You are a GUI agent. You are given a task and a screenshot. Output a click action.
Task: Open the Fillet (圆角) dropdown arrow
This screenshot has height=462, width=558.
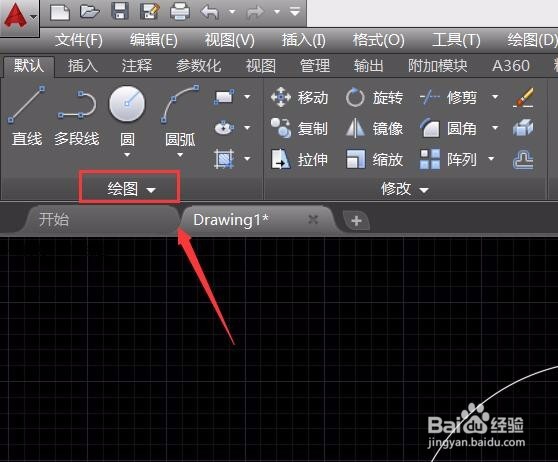coord(495,127)
